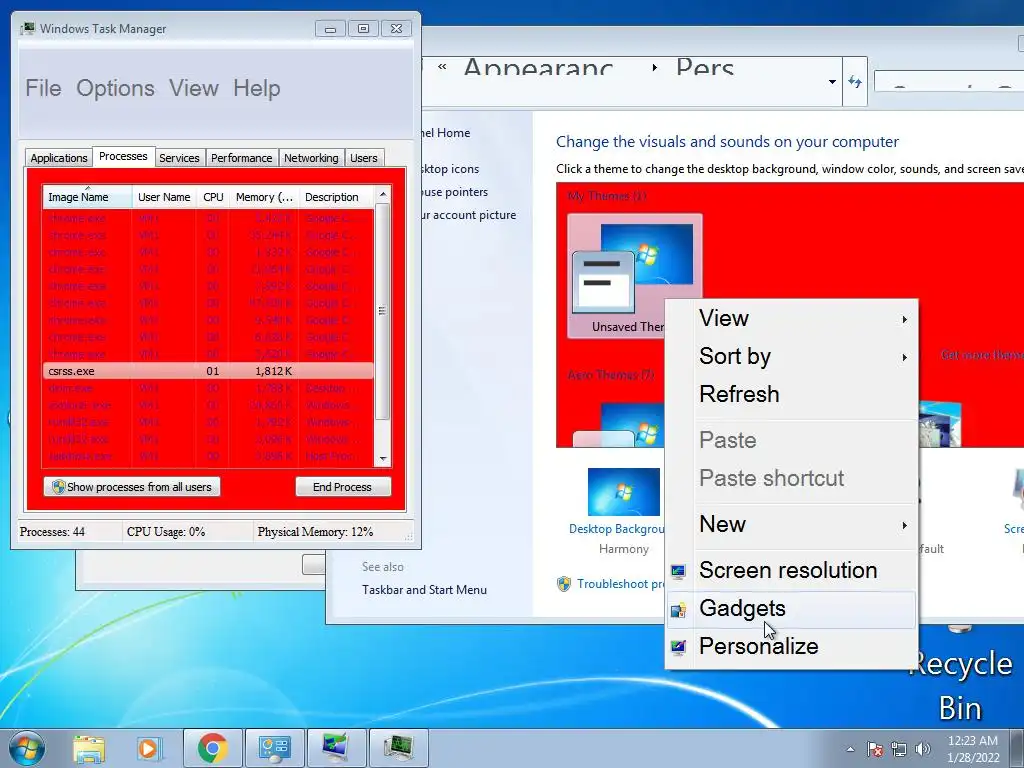Switch to the Users tab
This screenshot has width=1024, height=768.
(x=364, y=158)
